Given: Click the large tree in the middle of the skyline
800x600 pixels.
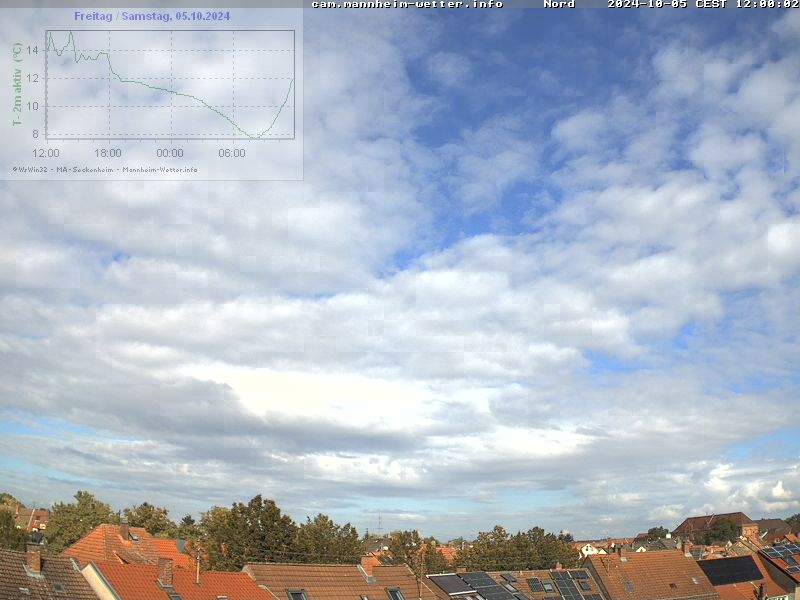Looking at the screenshot, I should [250, 528].
